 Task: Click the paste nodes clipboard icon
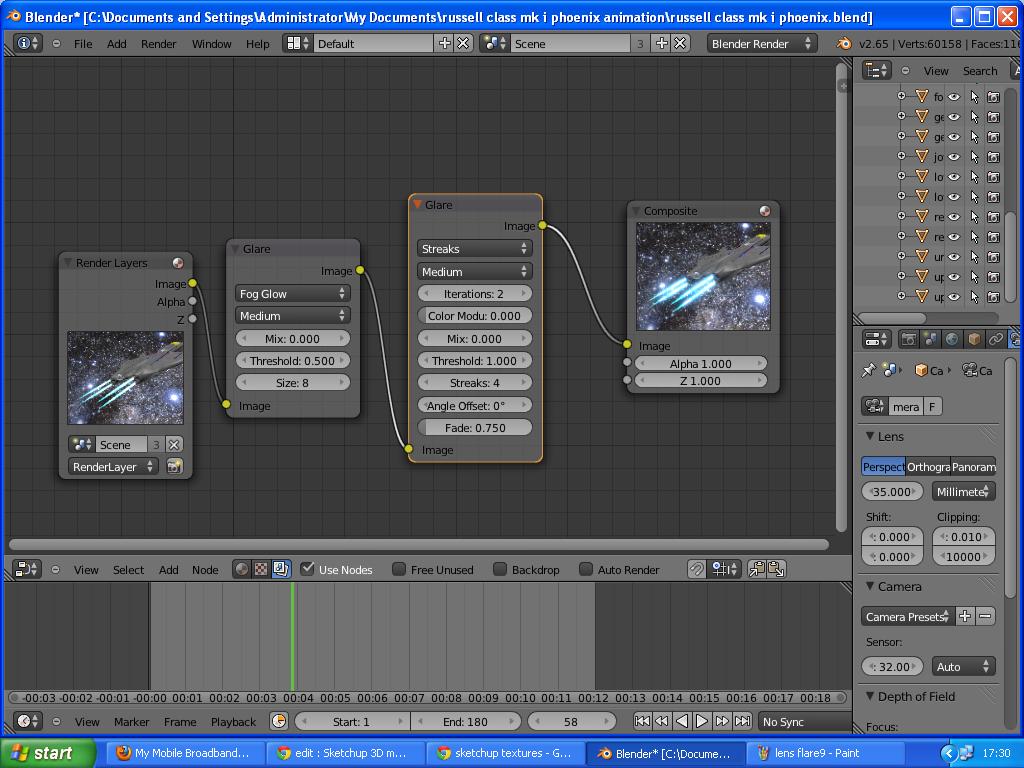[776, 569]
